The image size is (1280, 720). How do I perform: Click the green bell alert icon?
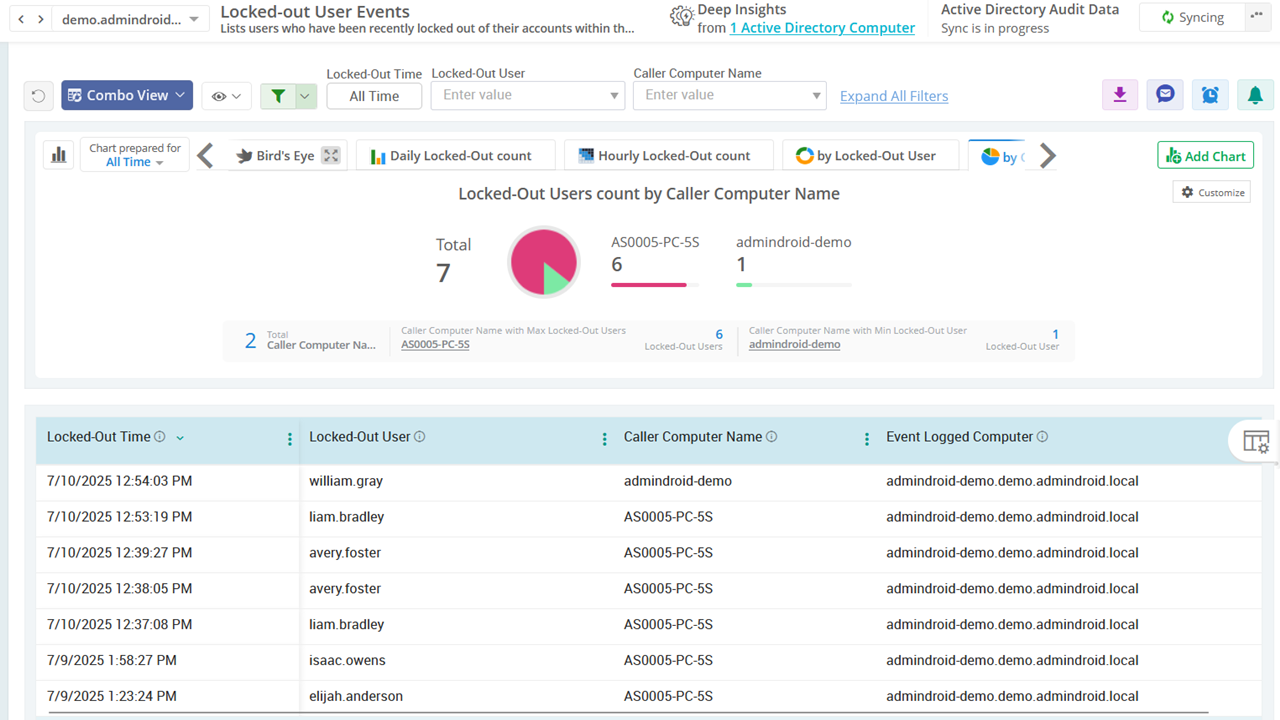[x=1255, y=95]
